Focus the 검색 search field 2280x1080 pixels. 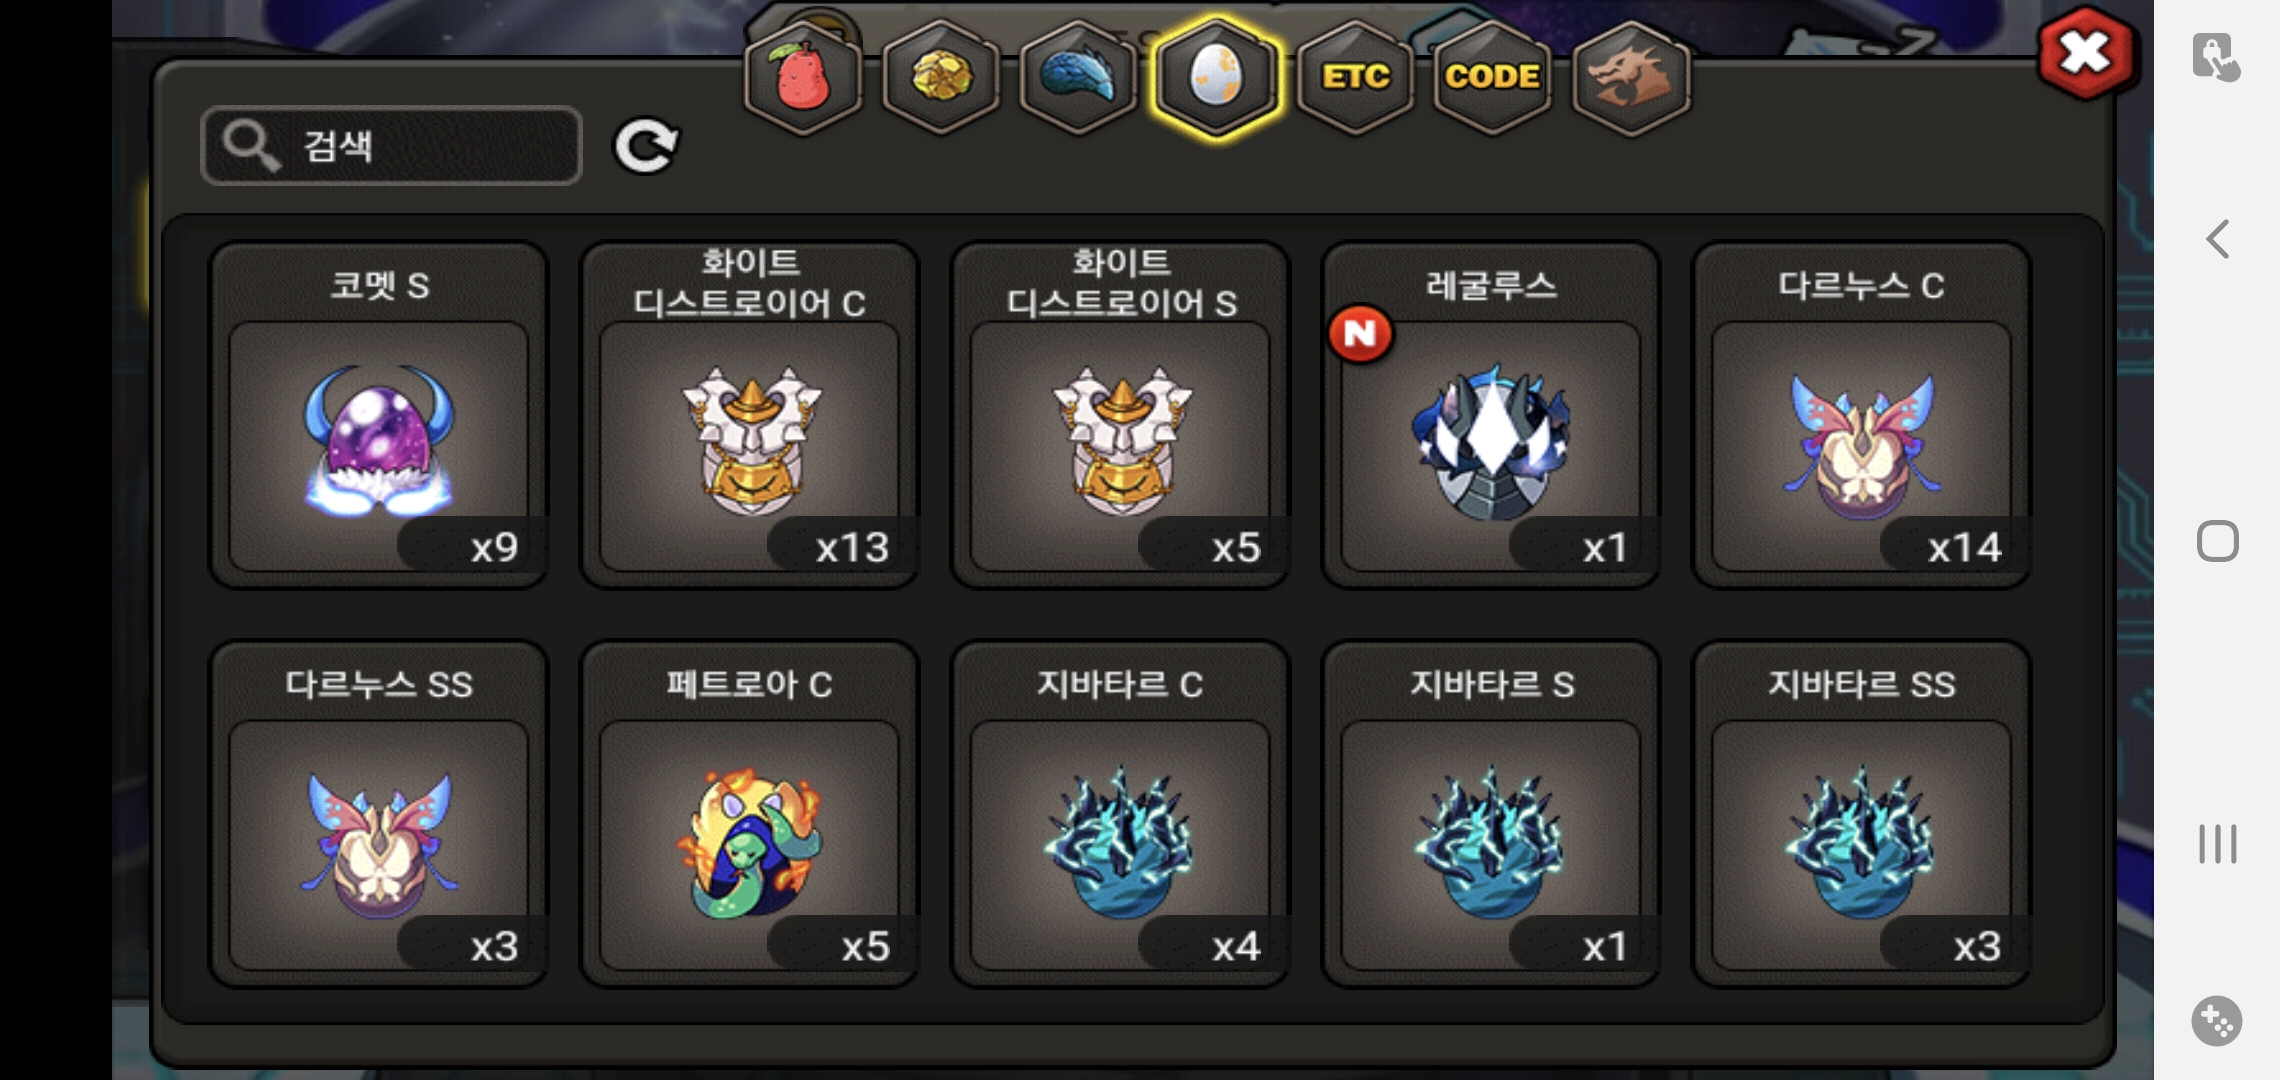click(391, 146)
